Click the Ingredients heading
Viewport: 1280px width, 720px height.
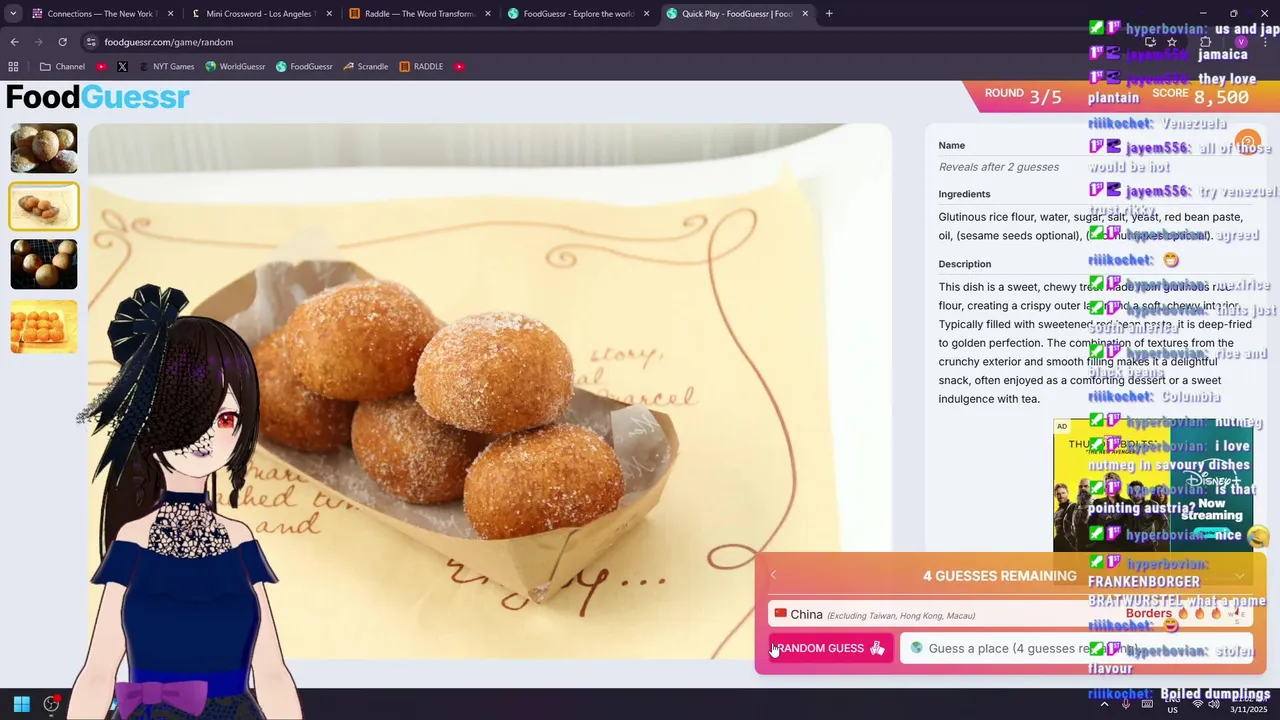(964, 194)
